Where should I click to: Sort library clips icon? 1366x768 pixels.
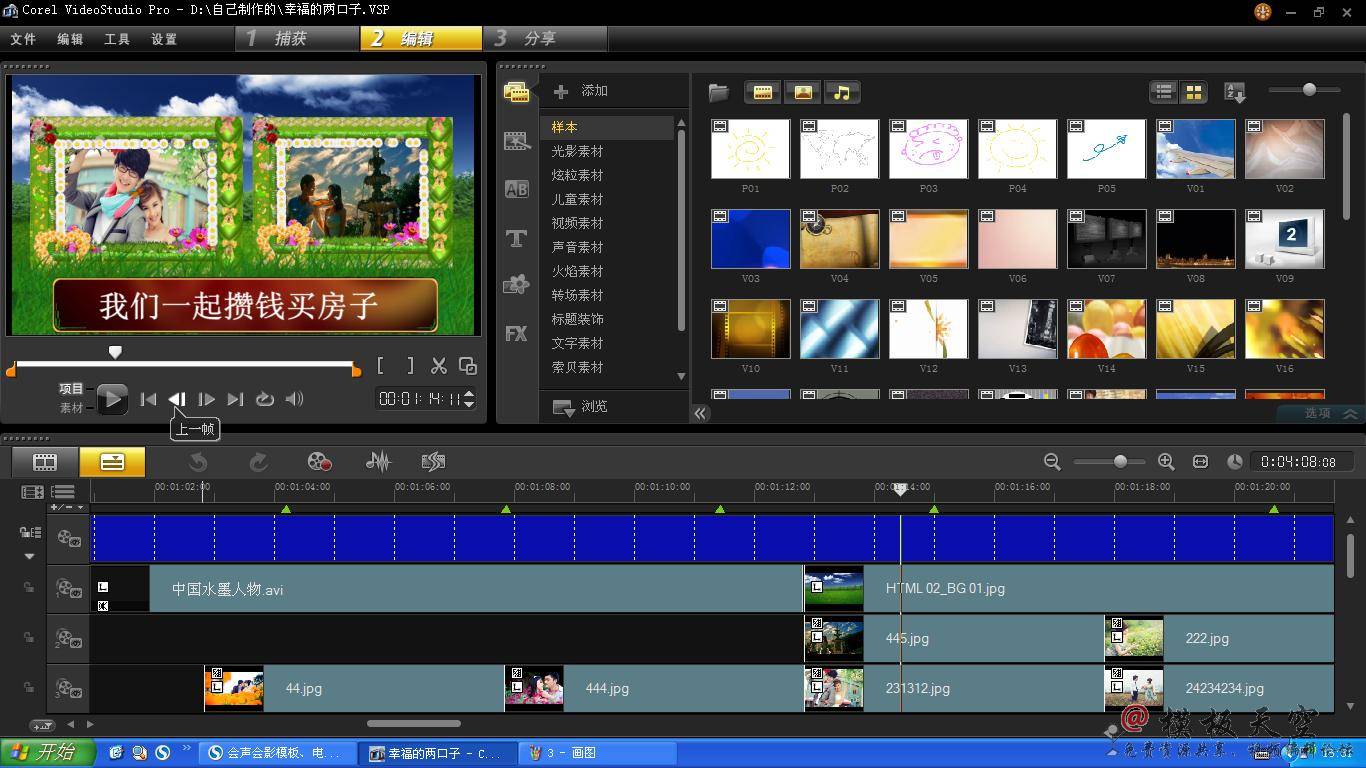[1235, 92]
